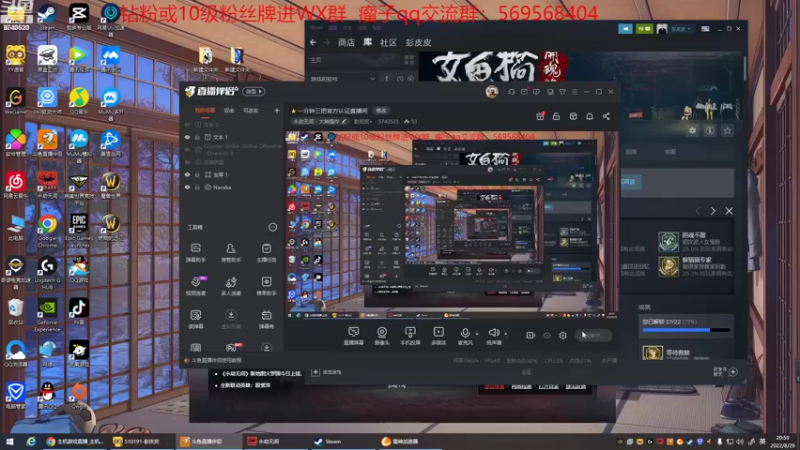Viewport: 800px width, 450px height.
Task: Open Steam account name dropdown
Action: pyautogui.click(x=681, y=29)
